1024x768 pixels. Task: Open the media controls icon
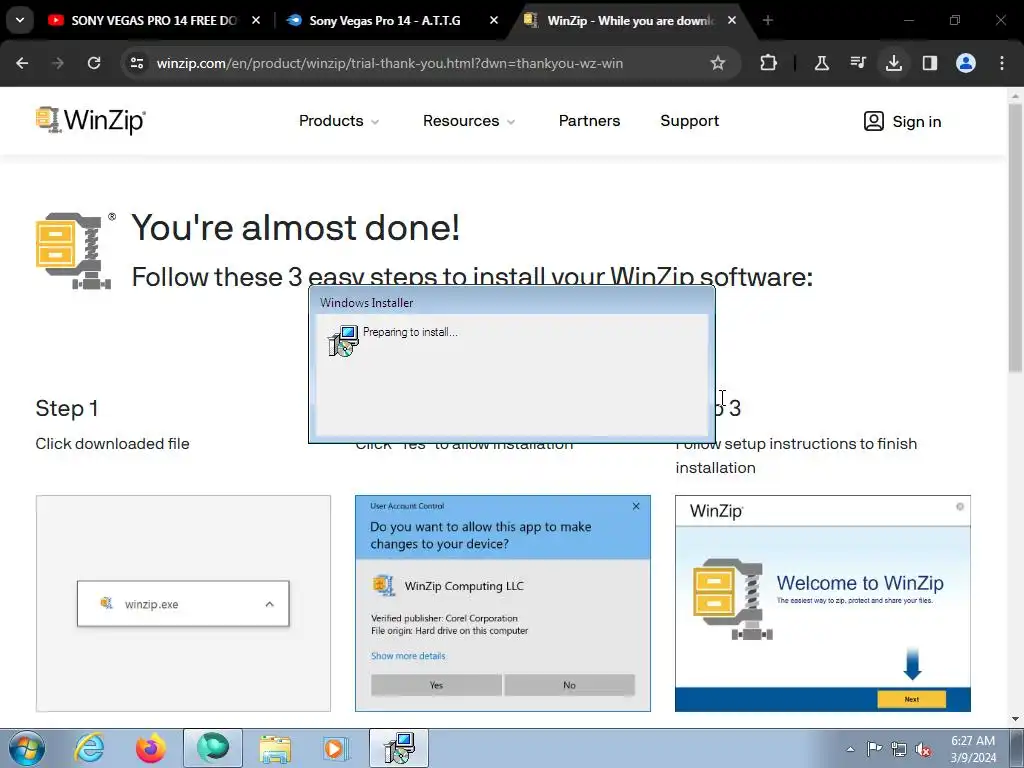(x=857, y=63)
